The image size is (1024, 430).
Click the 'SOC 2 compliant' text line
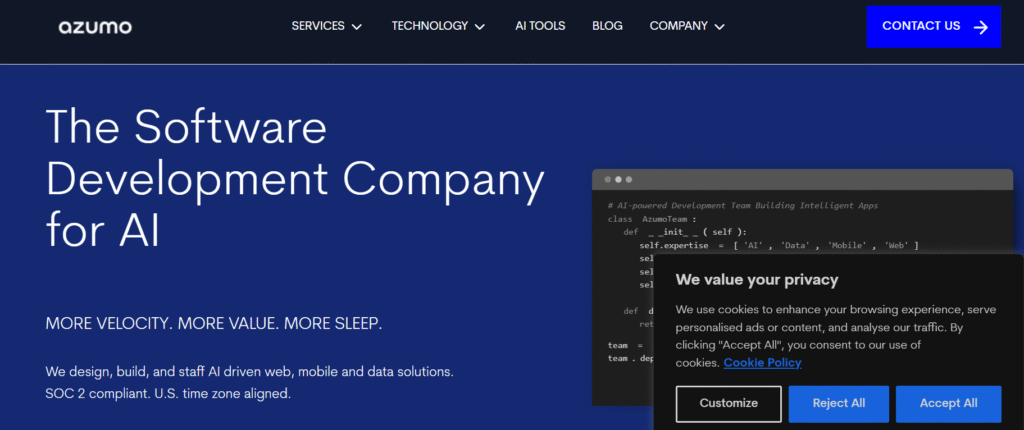point(168,394)
